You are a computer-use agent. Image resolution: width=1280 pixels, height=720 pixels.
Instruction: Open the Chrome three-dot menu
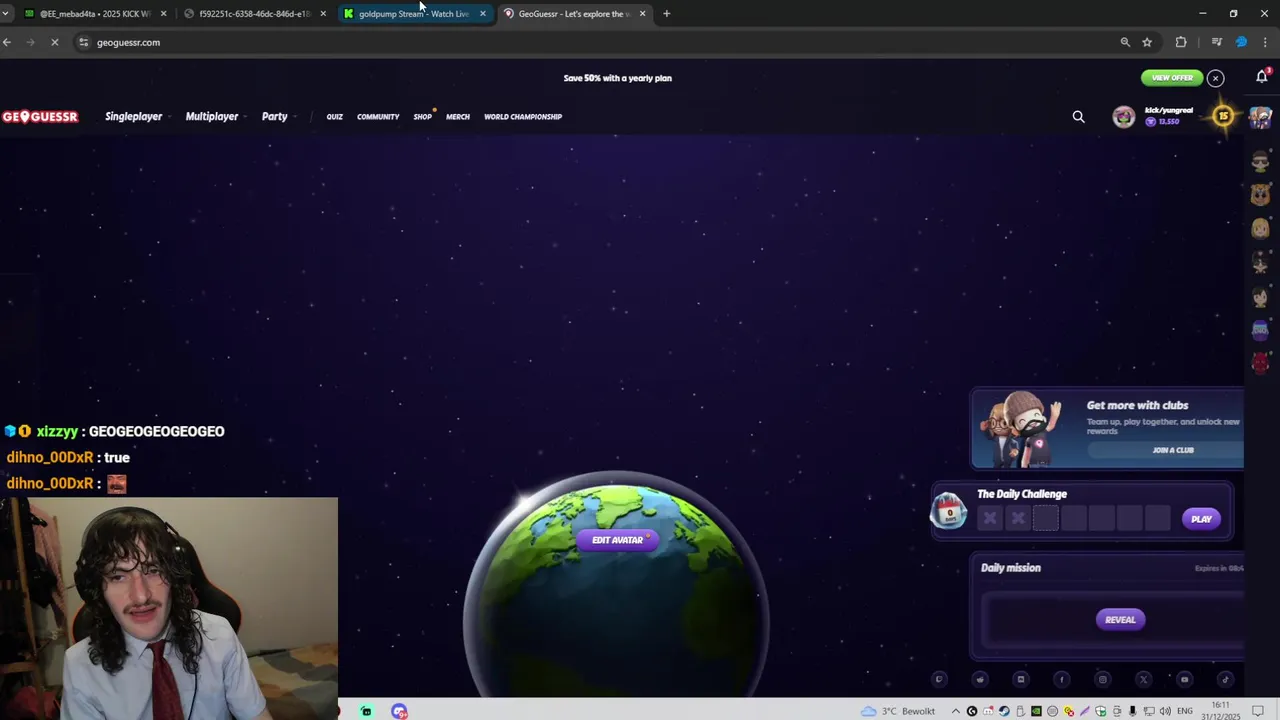pos(1266,42)
